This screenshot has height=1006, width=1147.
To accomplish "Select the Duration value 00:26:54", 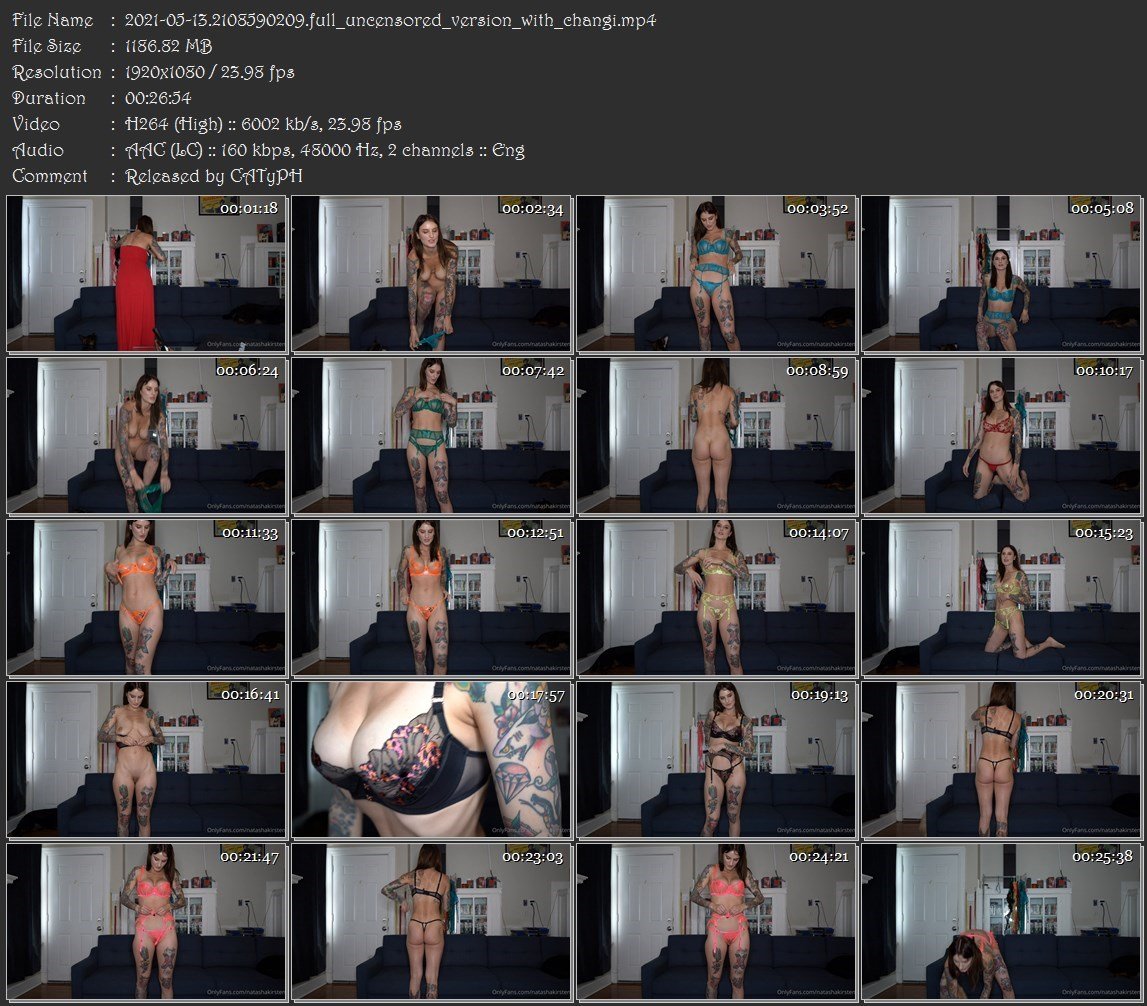I will click(x=158, y=98).
